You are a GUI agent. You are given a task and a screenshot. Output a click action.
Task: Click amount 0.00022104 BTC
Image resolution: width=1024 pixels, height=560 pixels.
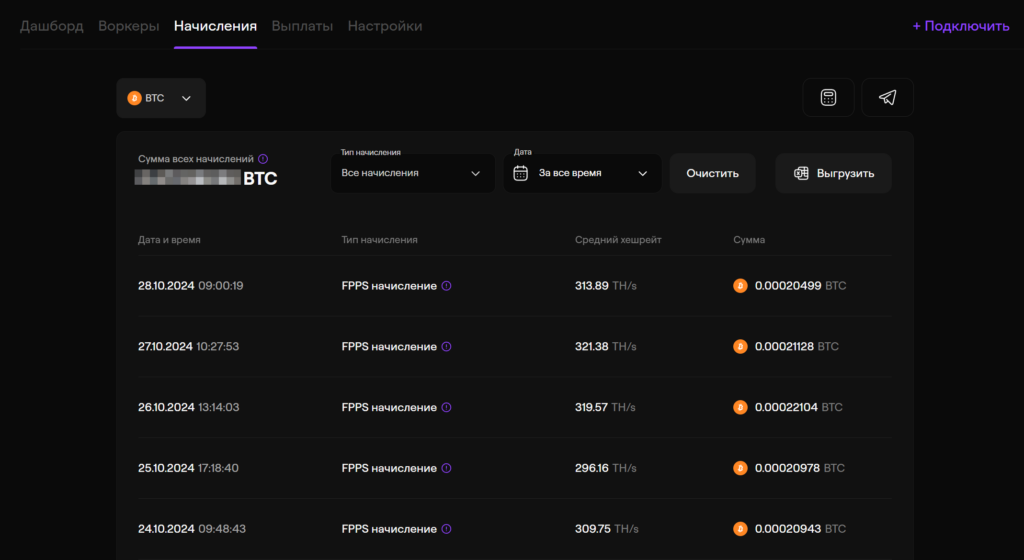click(x=799, y=407)
